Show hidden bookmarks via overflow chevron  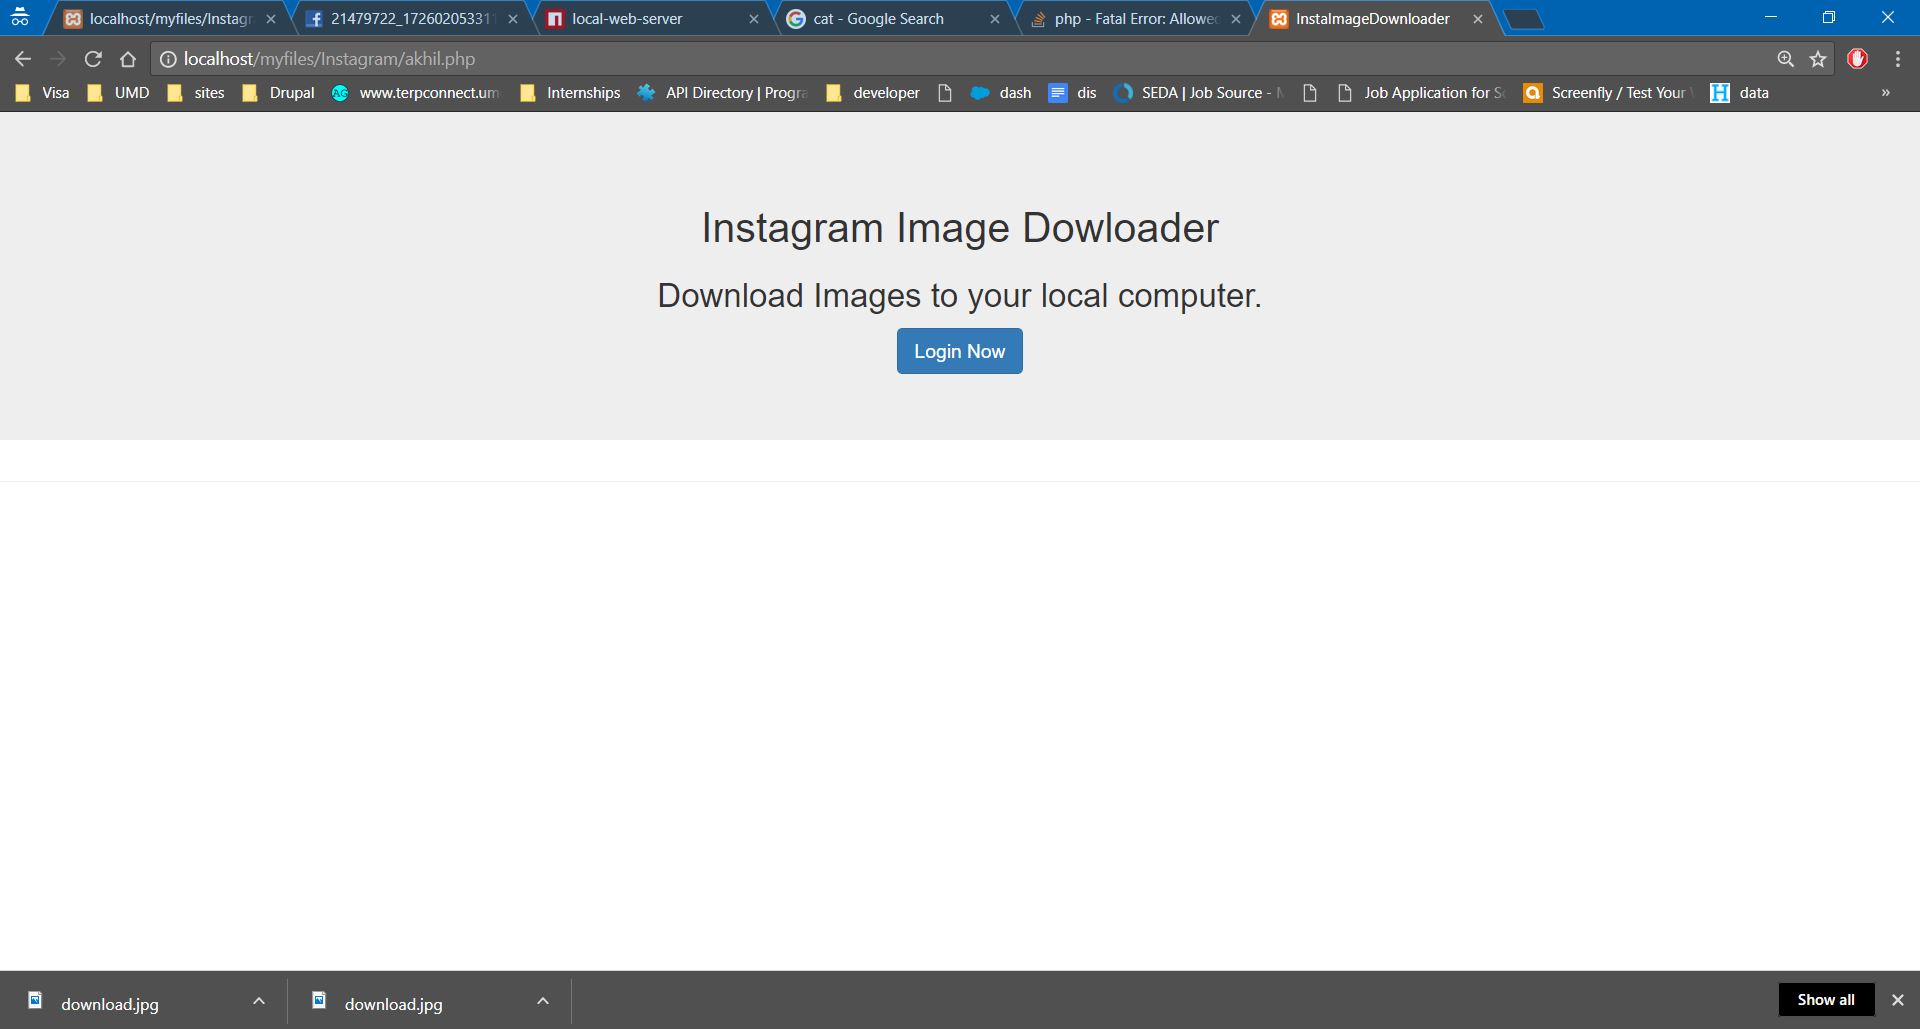[x=1886, y=93]
